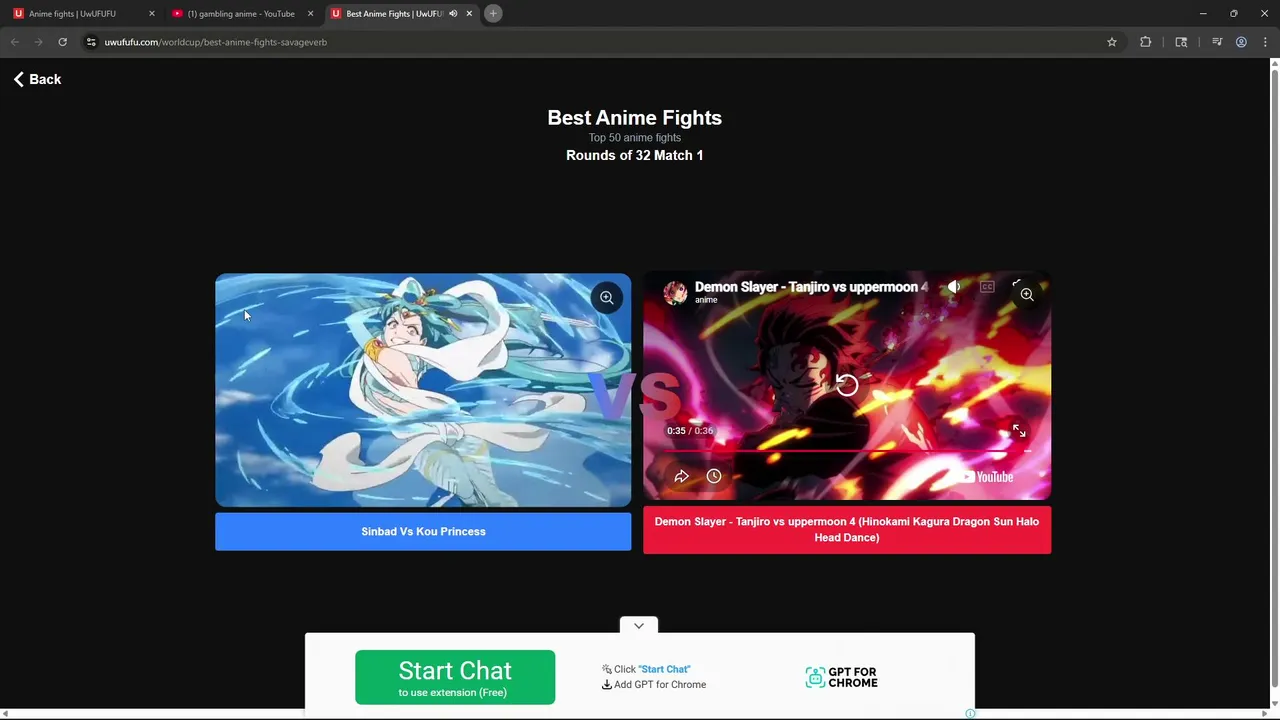Open the media controls music icon
1280x720 pixels.
(x=1217, y=42)
